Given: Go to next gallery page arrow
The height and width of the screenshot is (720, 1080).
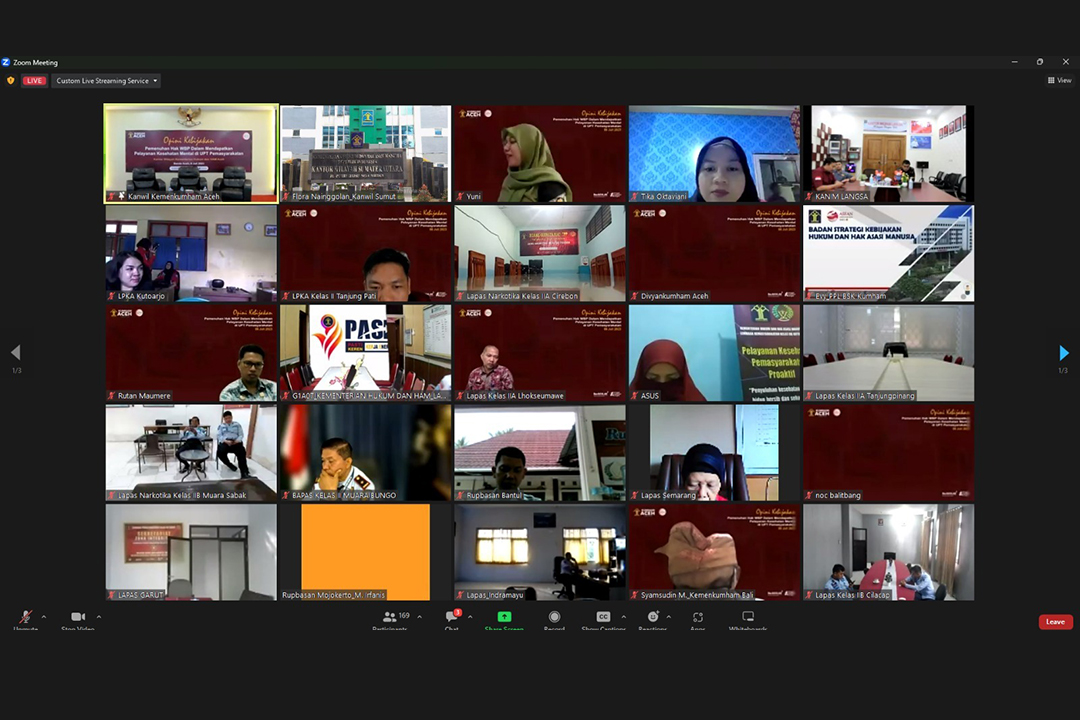Looking at the screenshot, I should tap(1063, 353).
